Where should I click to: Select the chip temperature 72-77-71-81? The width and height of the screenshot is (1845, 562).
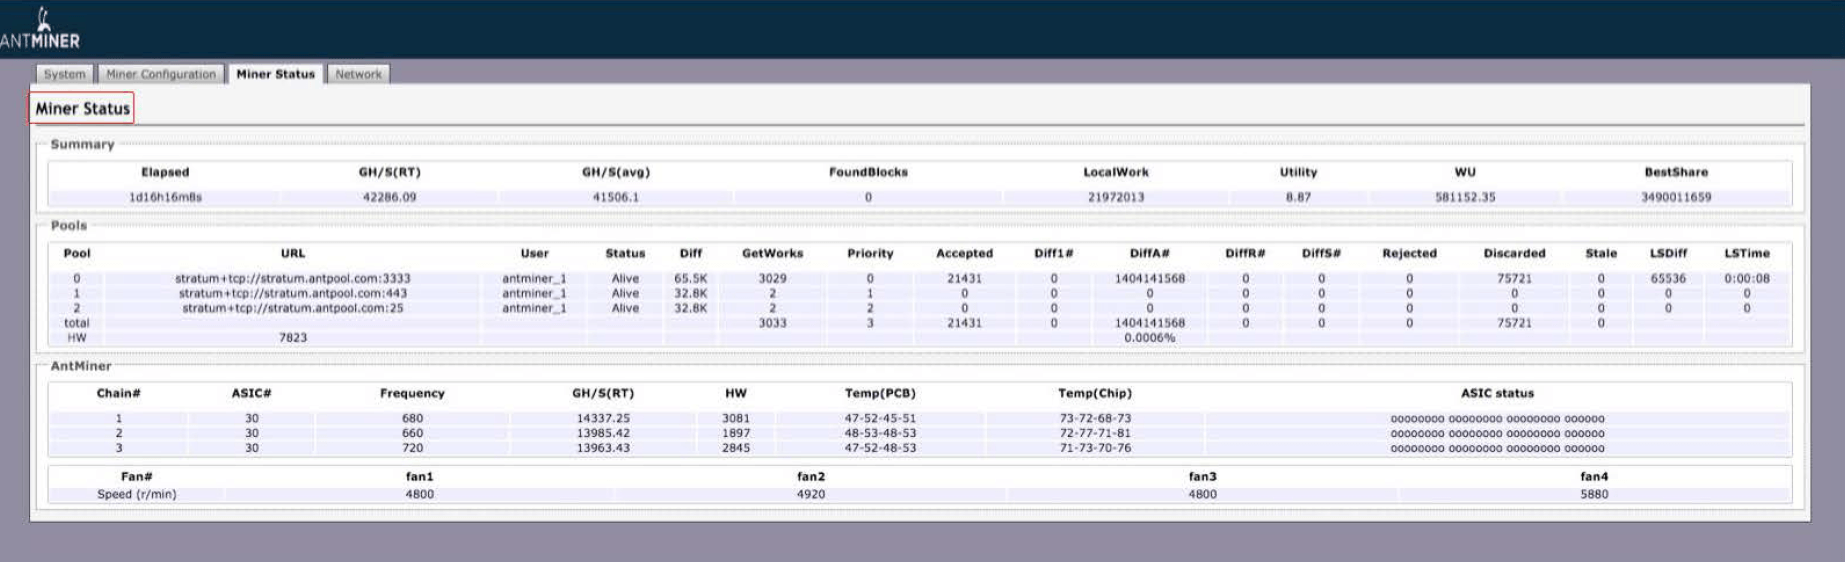tap(1095, 433)
